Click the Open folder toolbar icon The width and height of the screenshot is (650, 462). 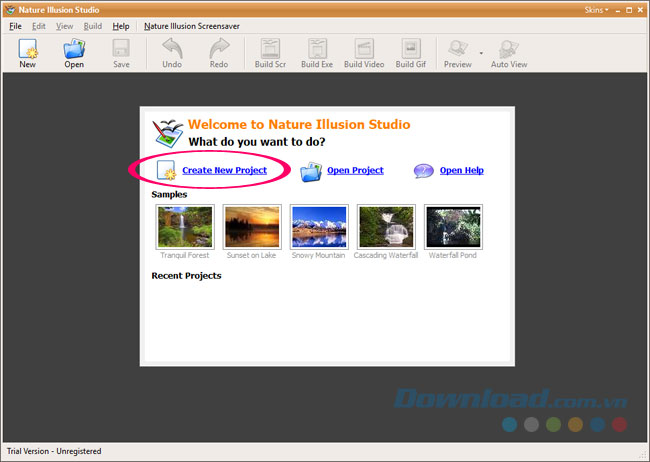point(74,49)
